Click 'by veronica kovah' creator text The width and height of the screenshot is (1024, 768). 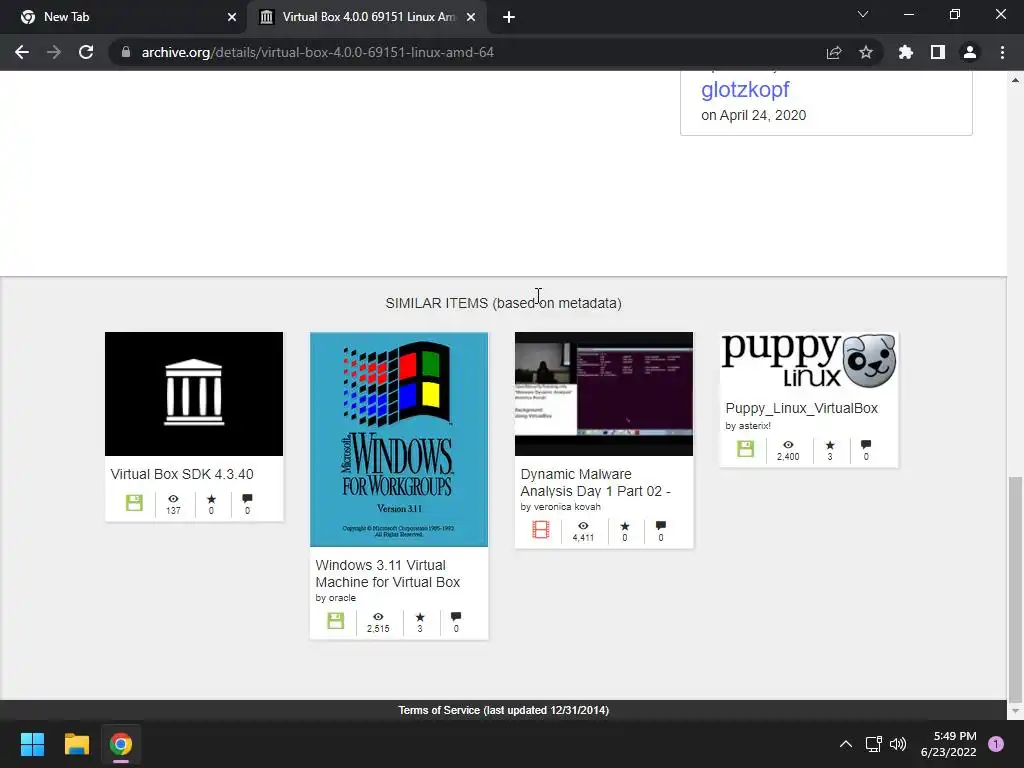coord(560,507)
